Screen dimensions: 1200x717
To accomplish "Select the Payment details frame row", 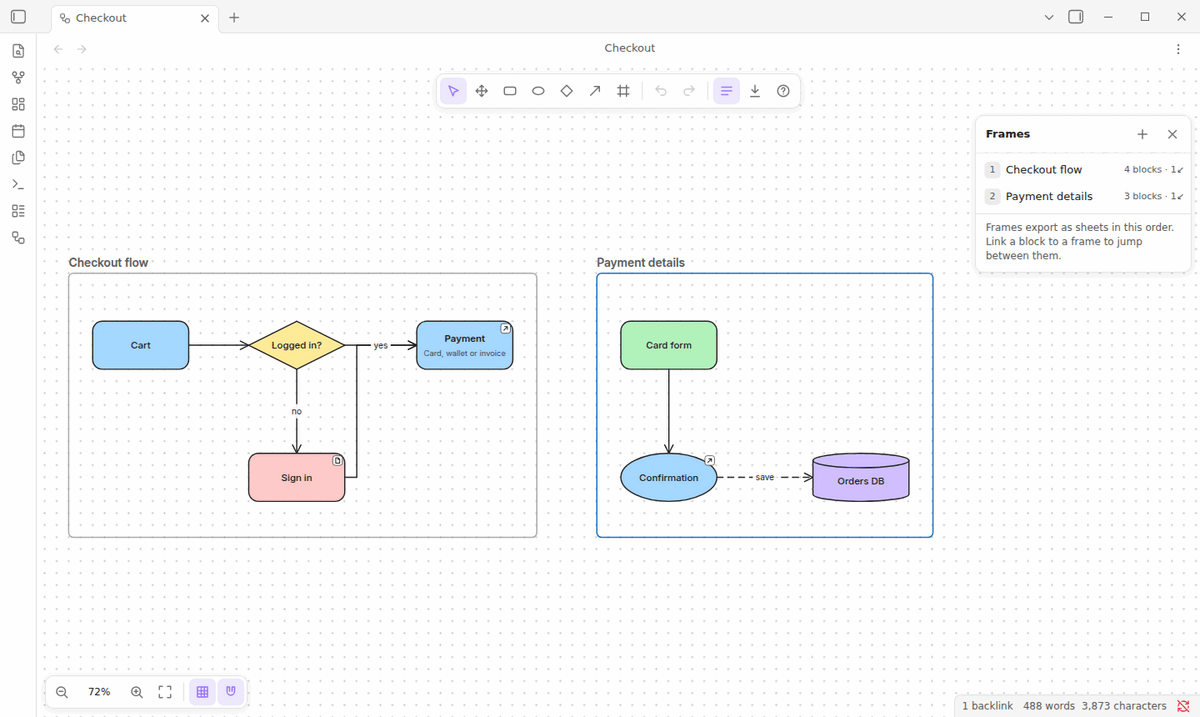I will pyautogui.click(x=1084, y=197).
